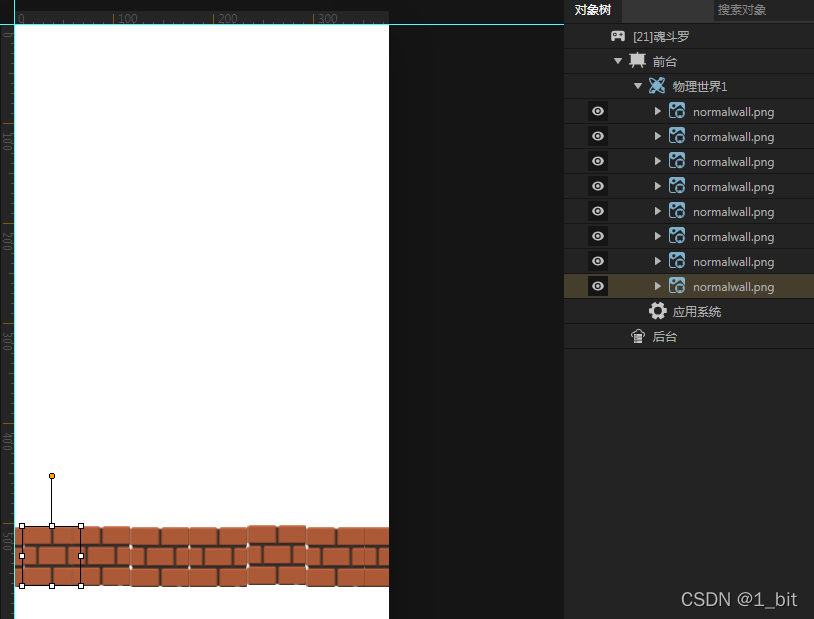Select the fourth normalwall.png label

pos(734,187)
